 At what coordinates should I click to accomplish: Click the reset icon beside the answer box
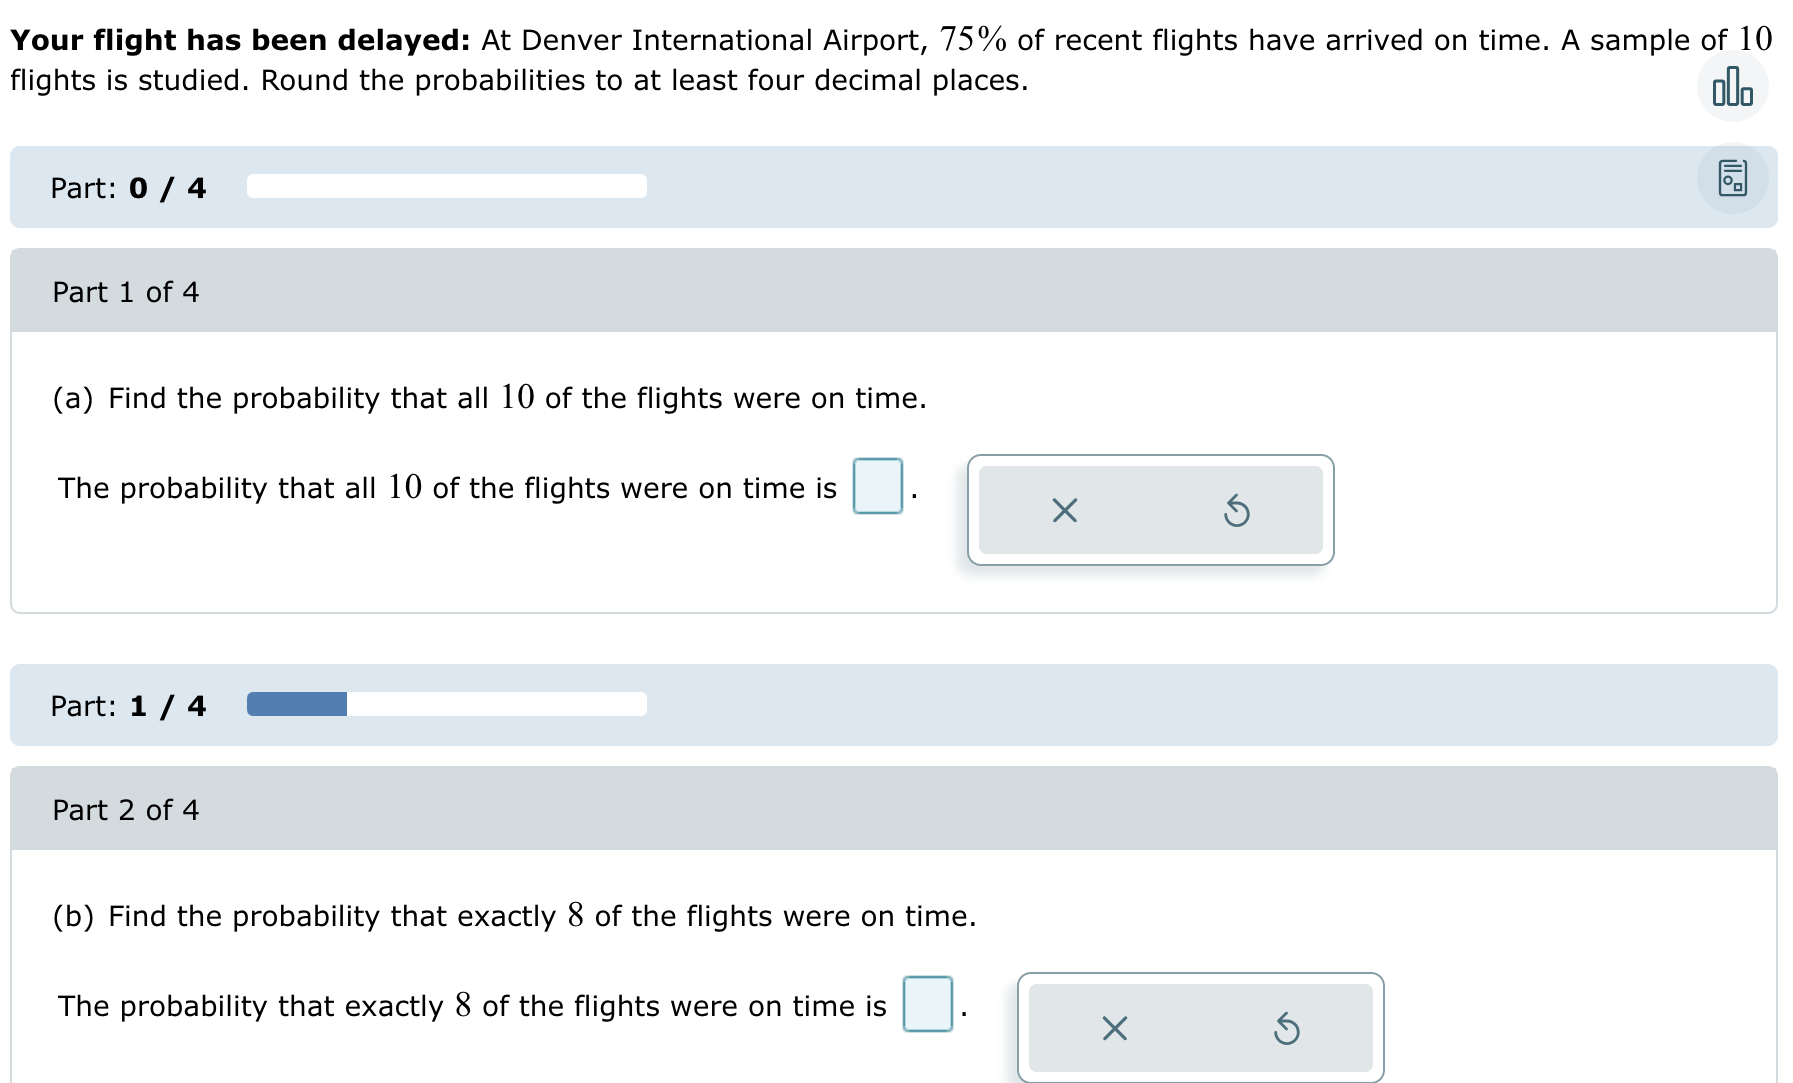[x=1237, y=511]
